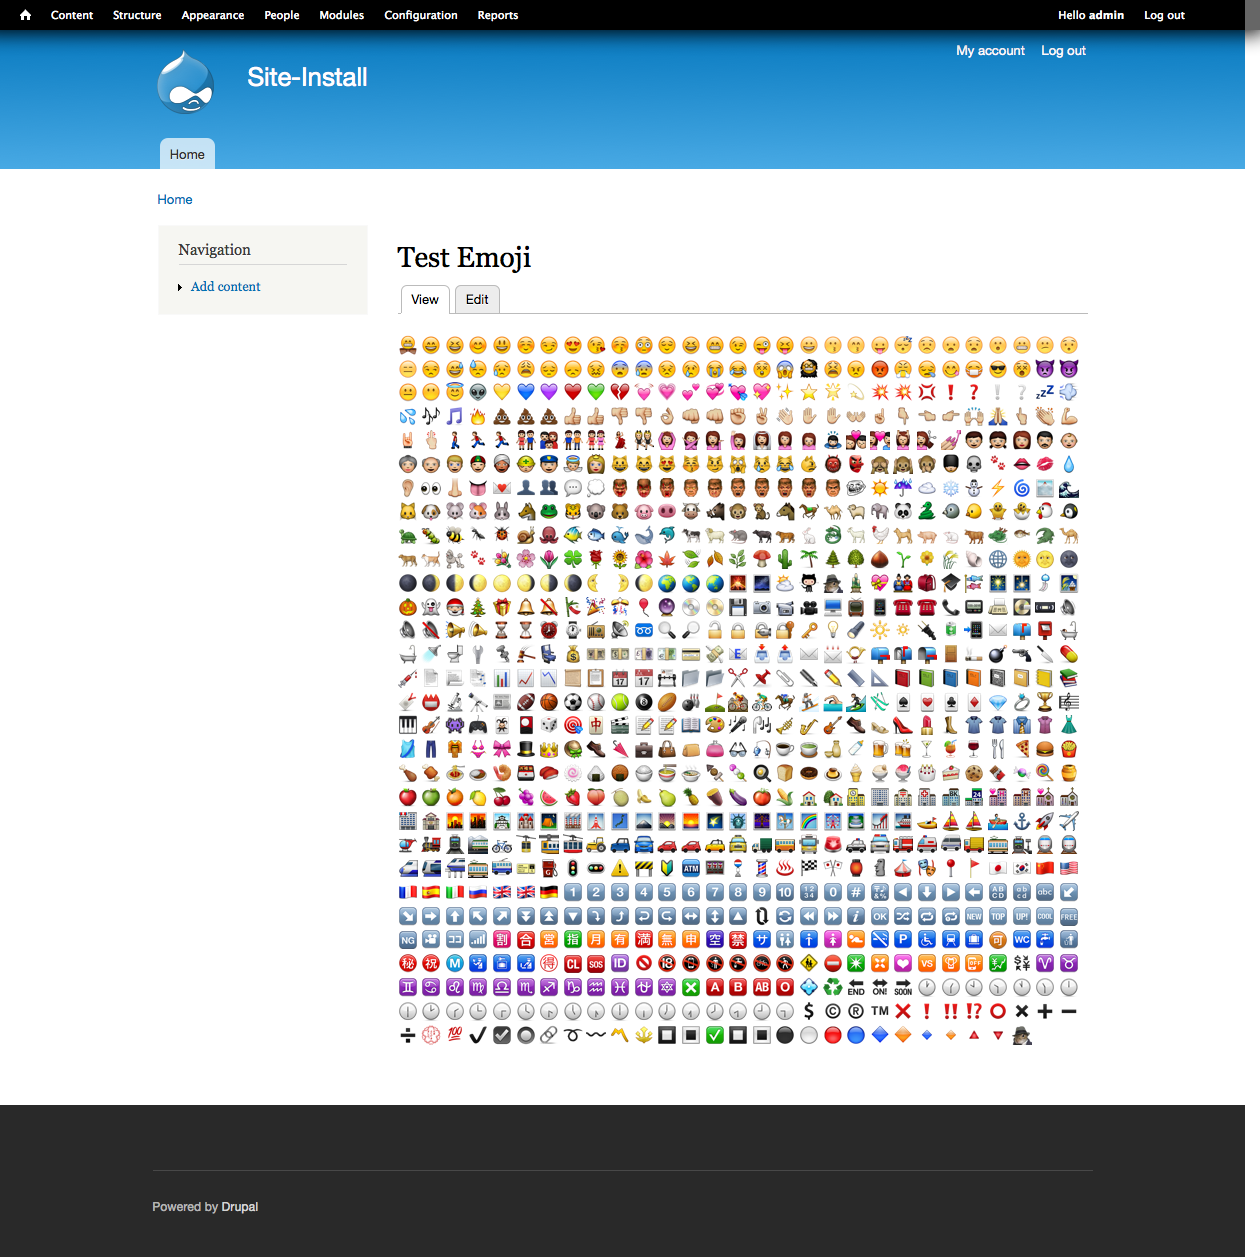Click the pink tongue emoji

[x=478, y=488]
